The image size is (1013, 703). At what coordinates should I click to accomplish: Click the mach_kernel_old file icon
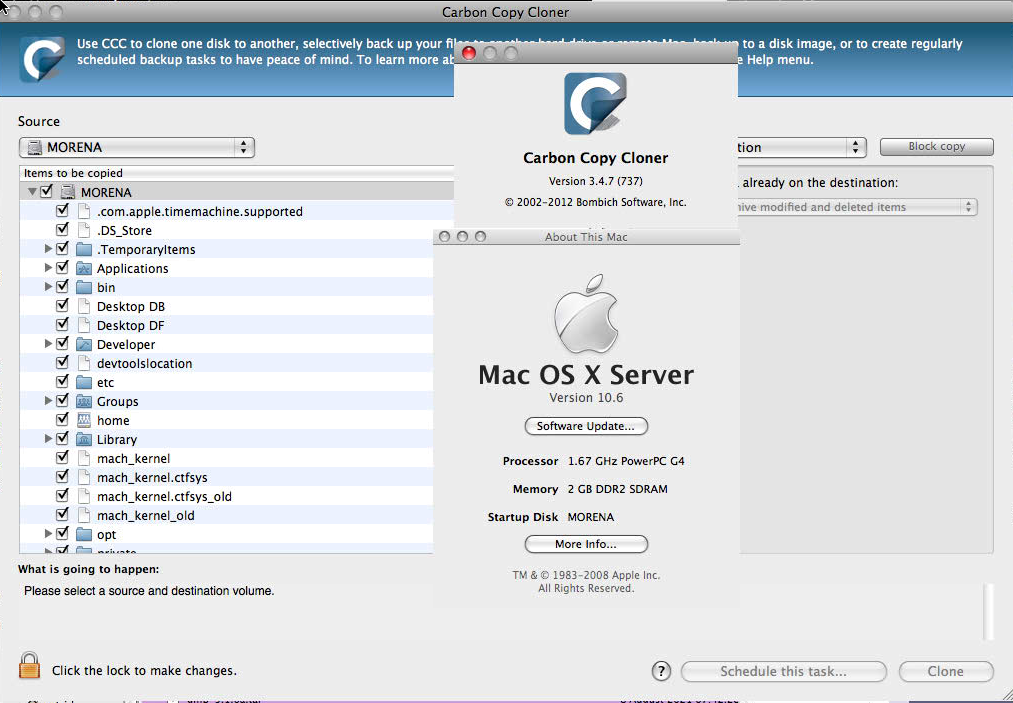(x=83, y=515)
